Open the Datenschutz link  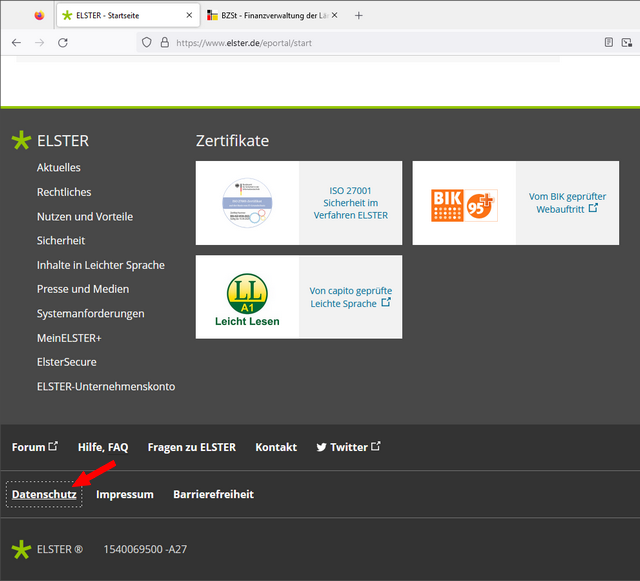point(44,494)
